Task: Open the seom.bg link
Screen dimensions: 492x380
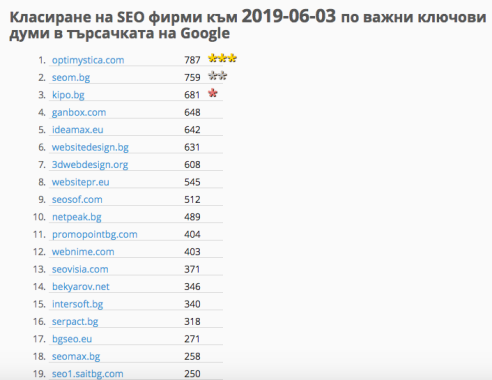Action: (71, 77)
